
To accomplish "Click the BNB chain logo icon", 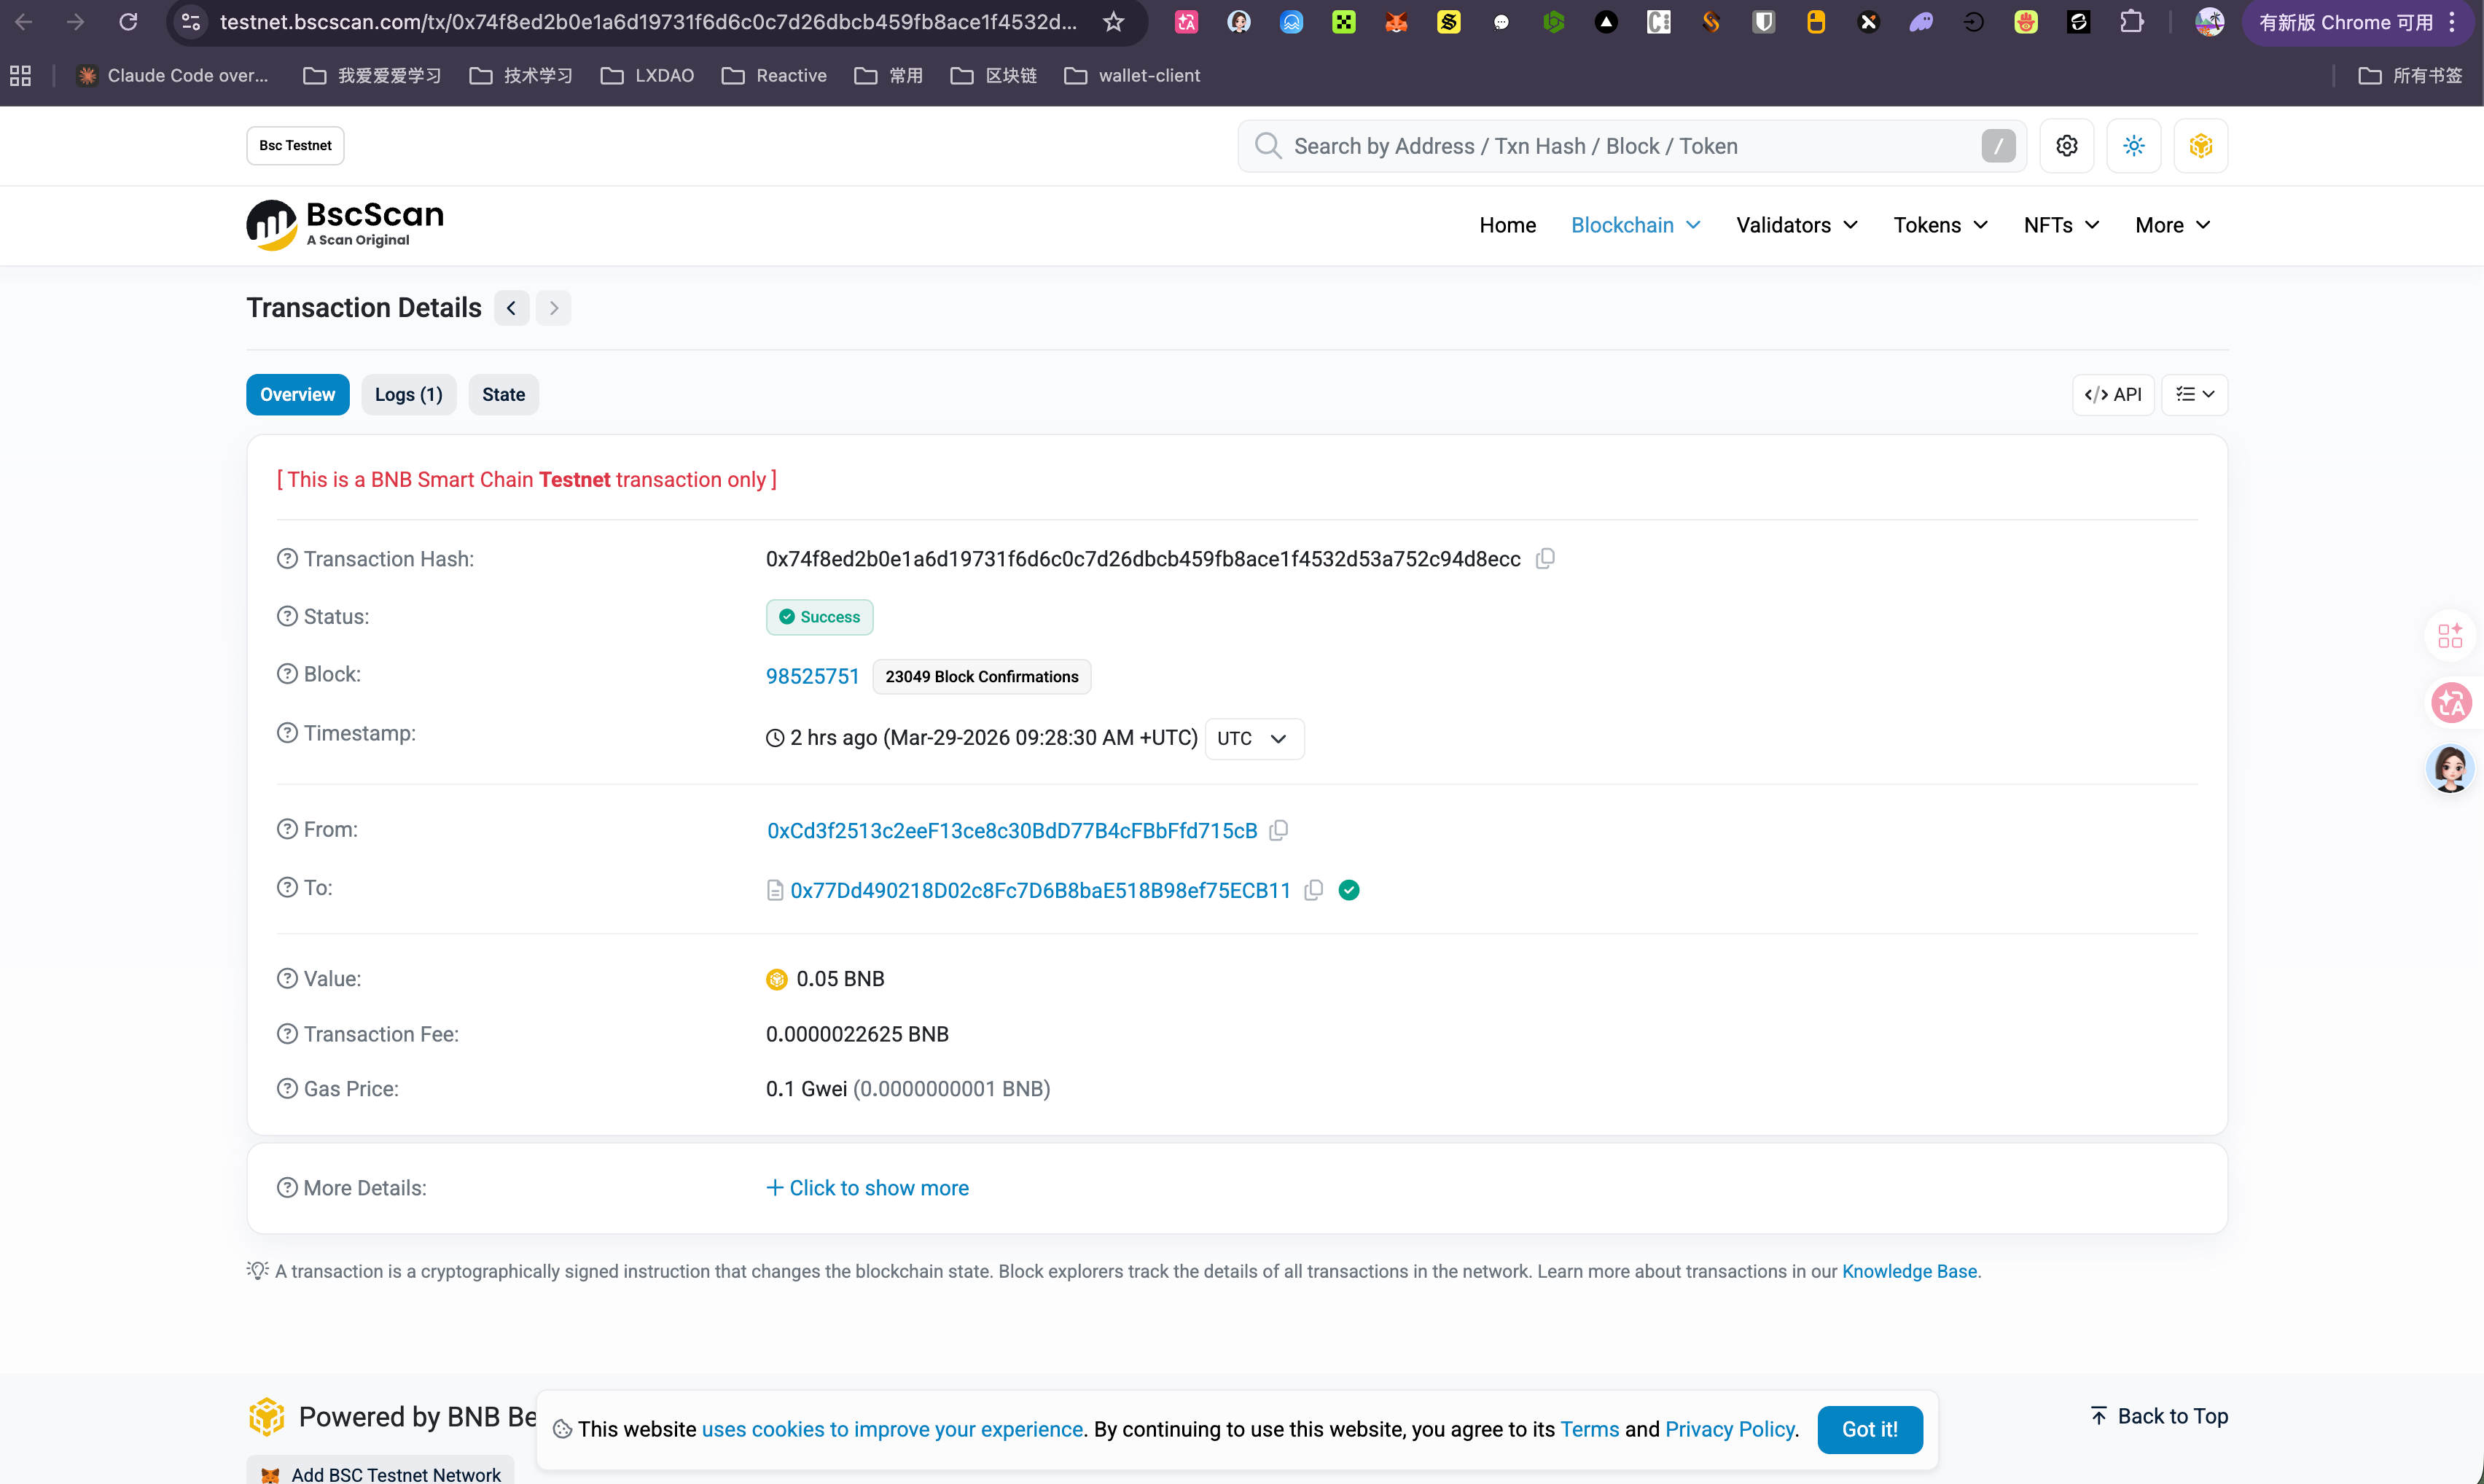I will point(2200,146).
